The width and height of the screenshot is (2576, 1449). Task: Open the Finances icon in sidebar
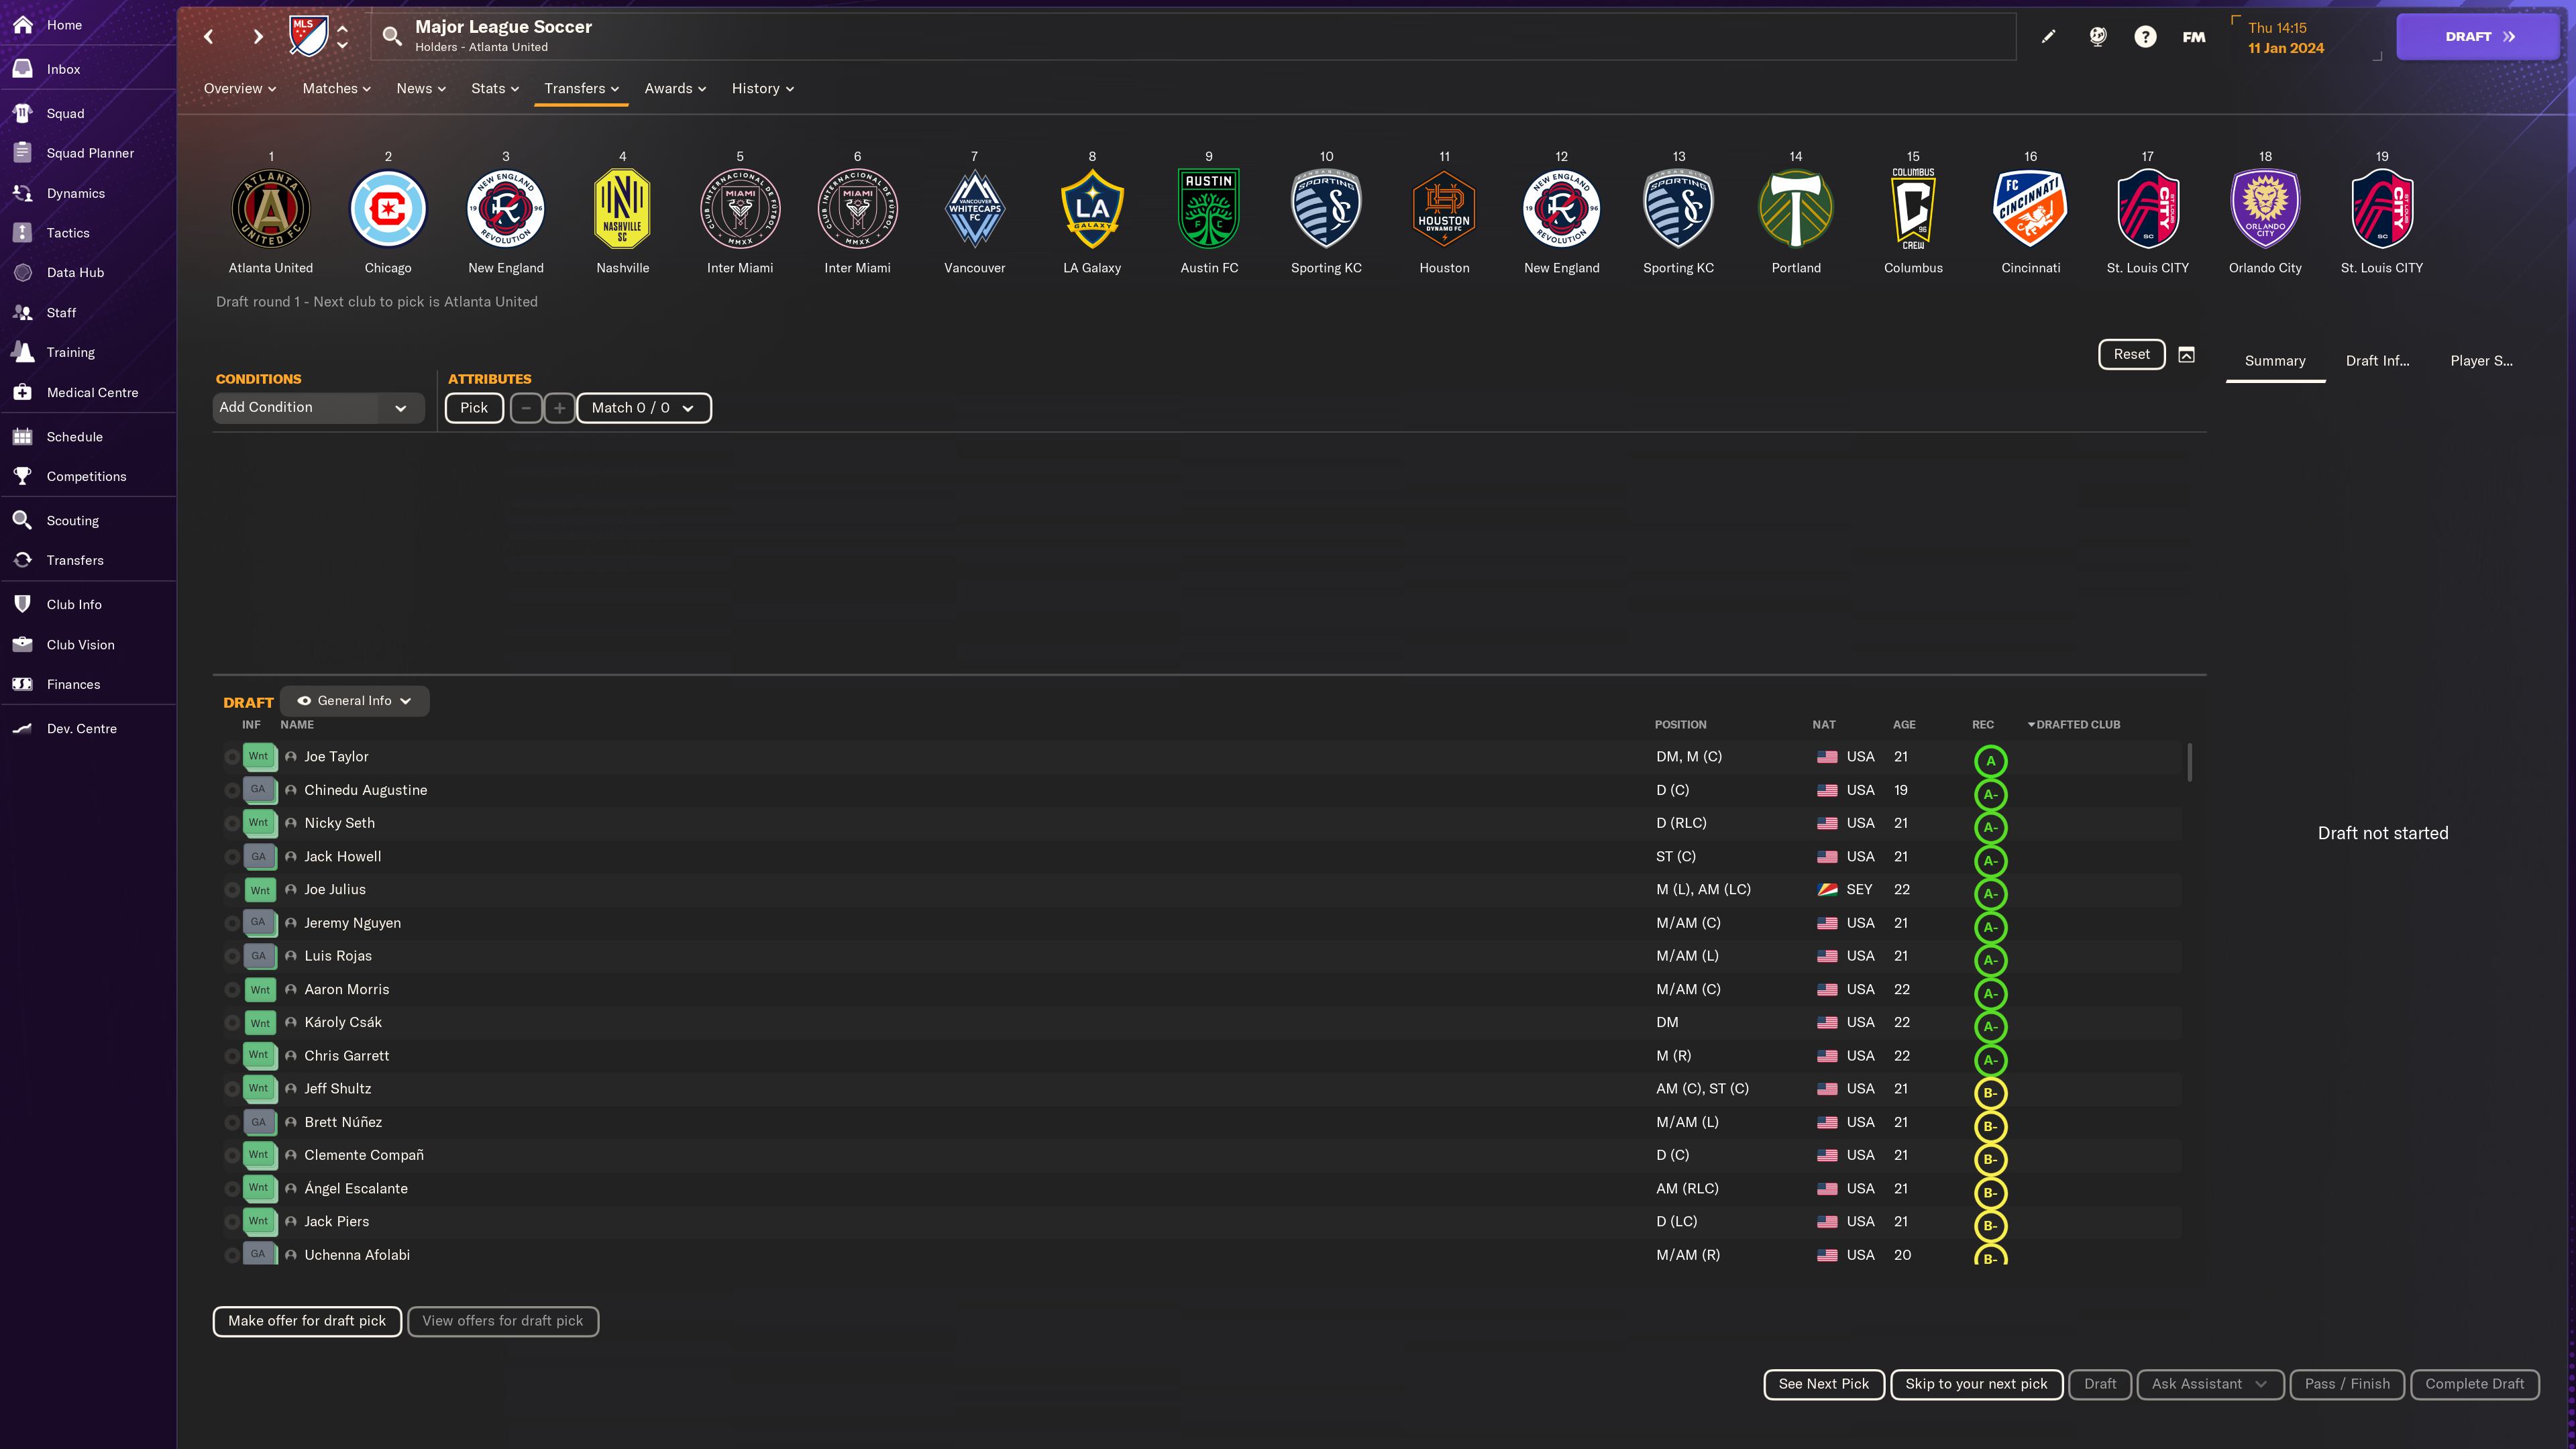[22, 684]
